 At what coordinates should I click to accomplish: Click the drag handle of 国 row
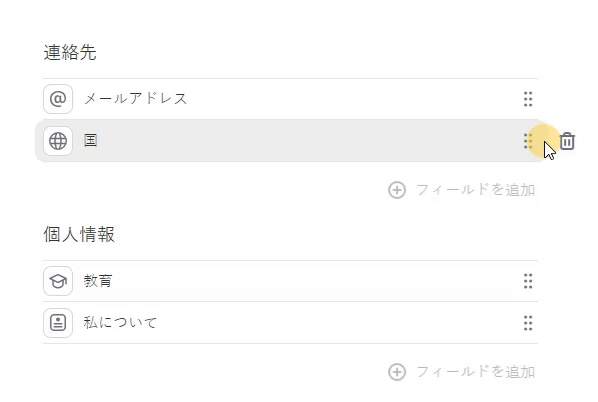[x=528, y=141]
